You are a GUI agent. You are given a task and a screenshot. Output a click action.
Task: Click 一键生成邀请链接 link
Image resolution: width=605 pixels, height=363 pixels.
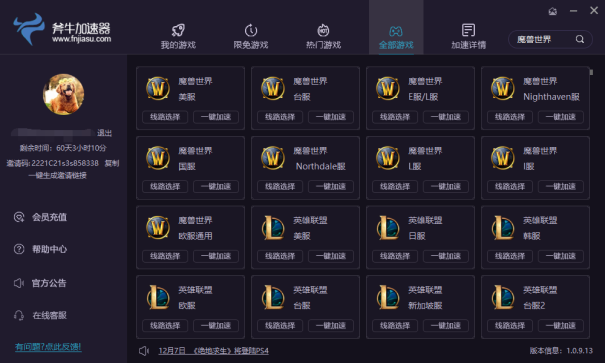point(58,175)
